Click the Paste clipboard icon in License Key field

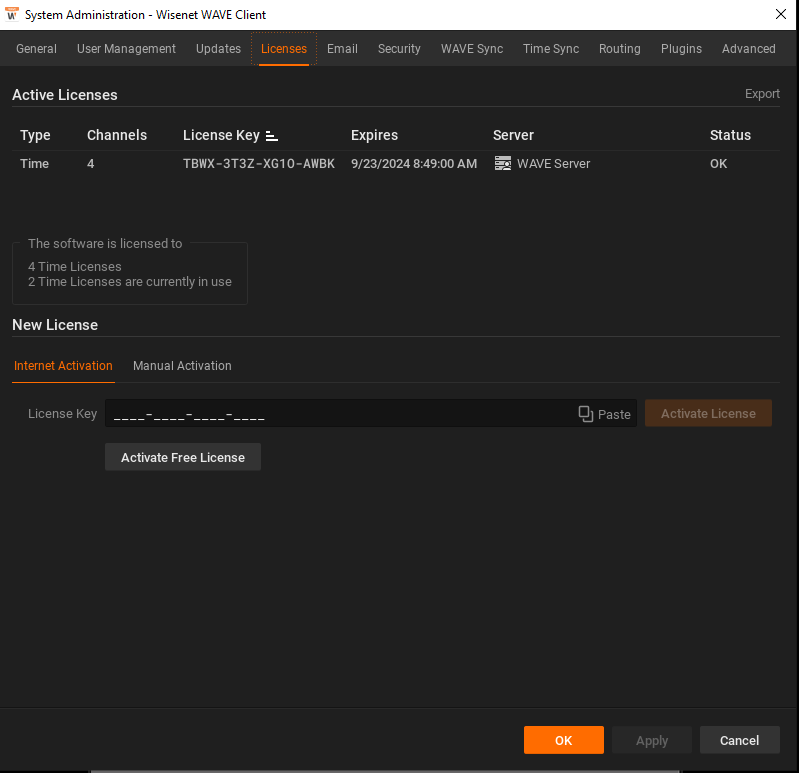pyautogui.click(x=586, y=414)
